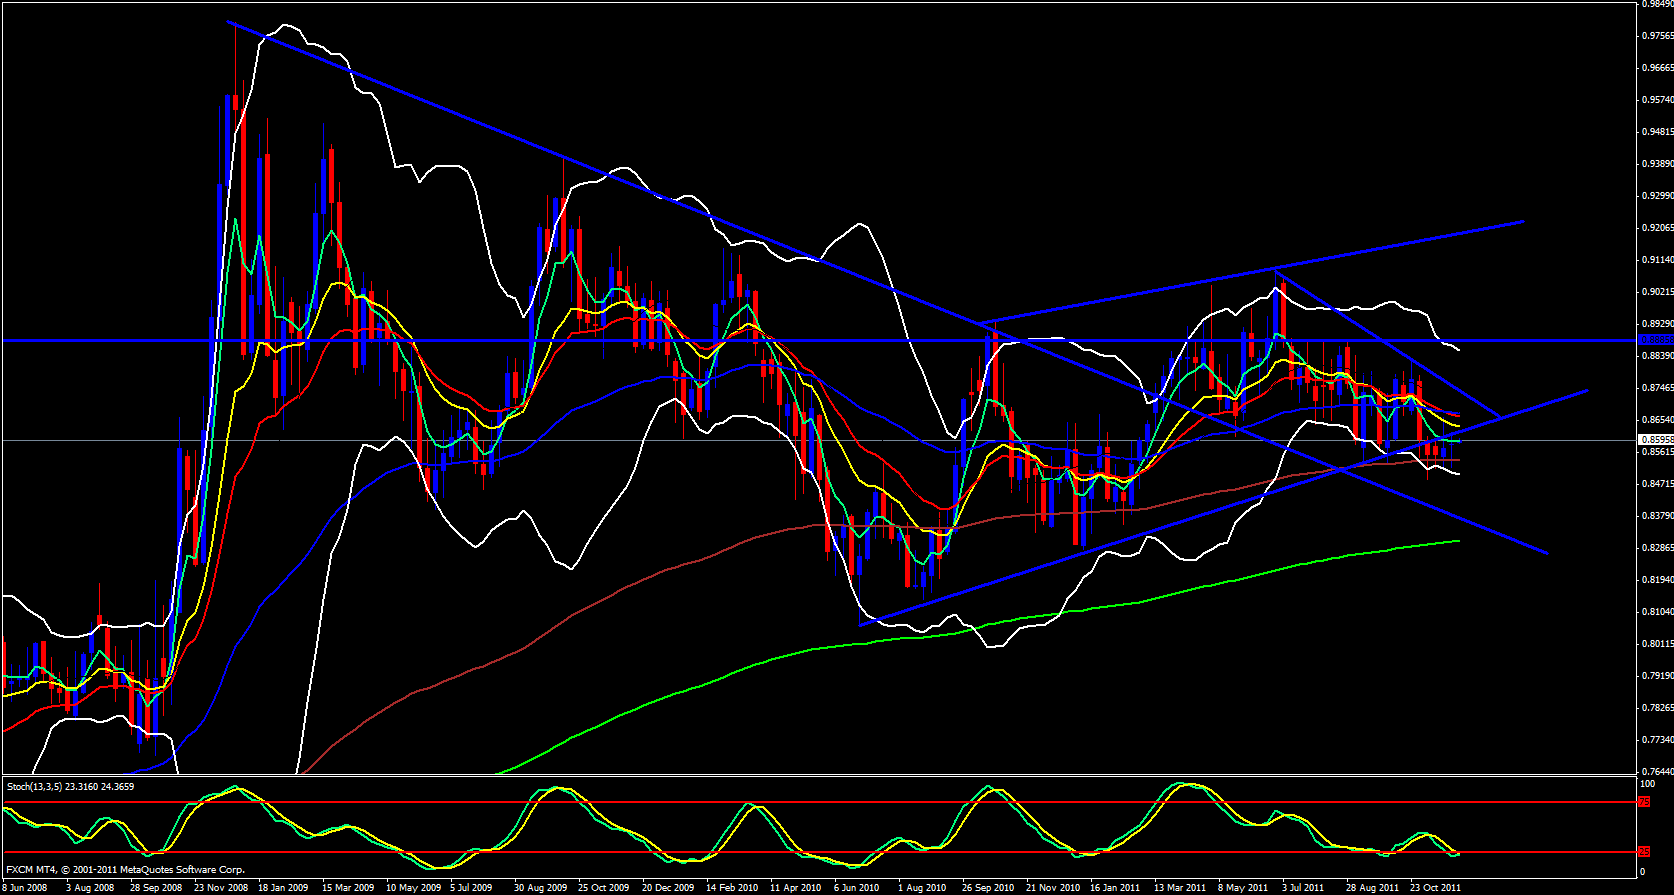Click the current price label 0.8595
This screenshot has width=1674, height=895.
[x=1656, y=440]
